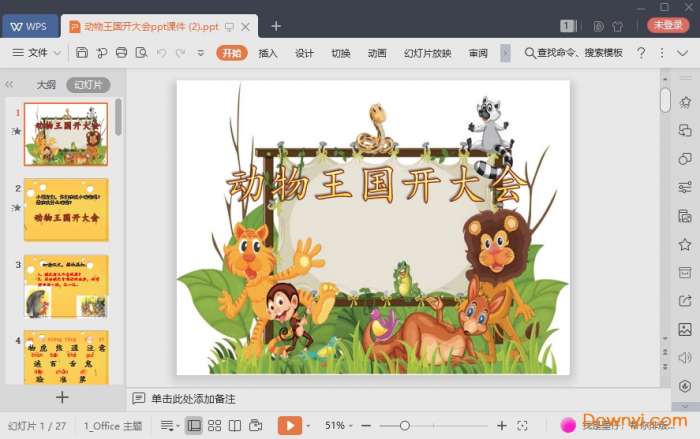
Task: Click the zoom out minus button
Action: 366,426
